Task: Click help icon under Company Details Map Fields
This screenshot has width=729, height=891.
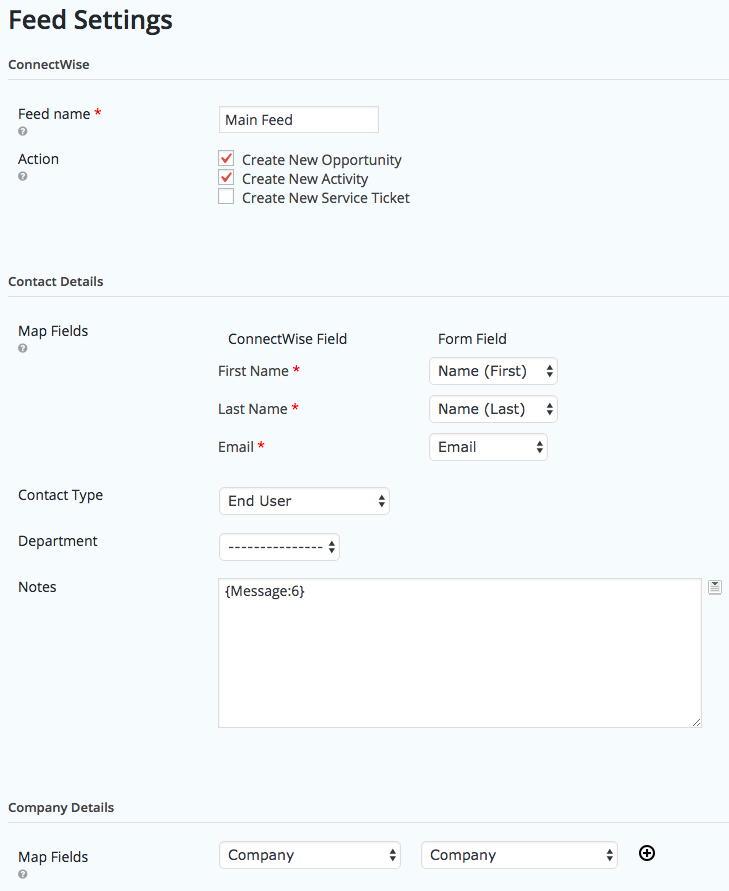Action: (x=23, y=875)
